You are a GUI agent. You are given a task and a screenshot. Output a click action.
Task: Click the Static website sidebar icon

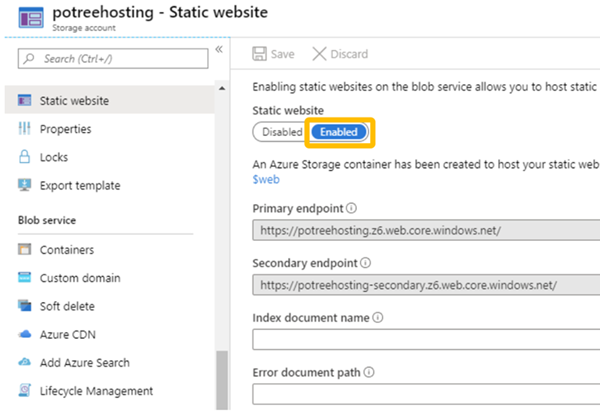24,101
